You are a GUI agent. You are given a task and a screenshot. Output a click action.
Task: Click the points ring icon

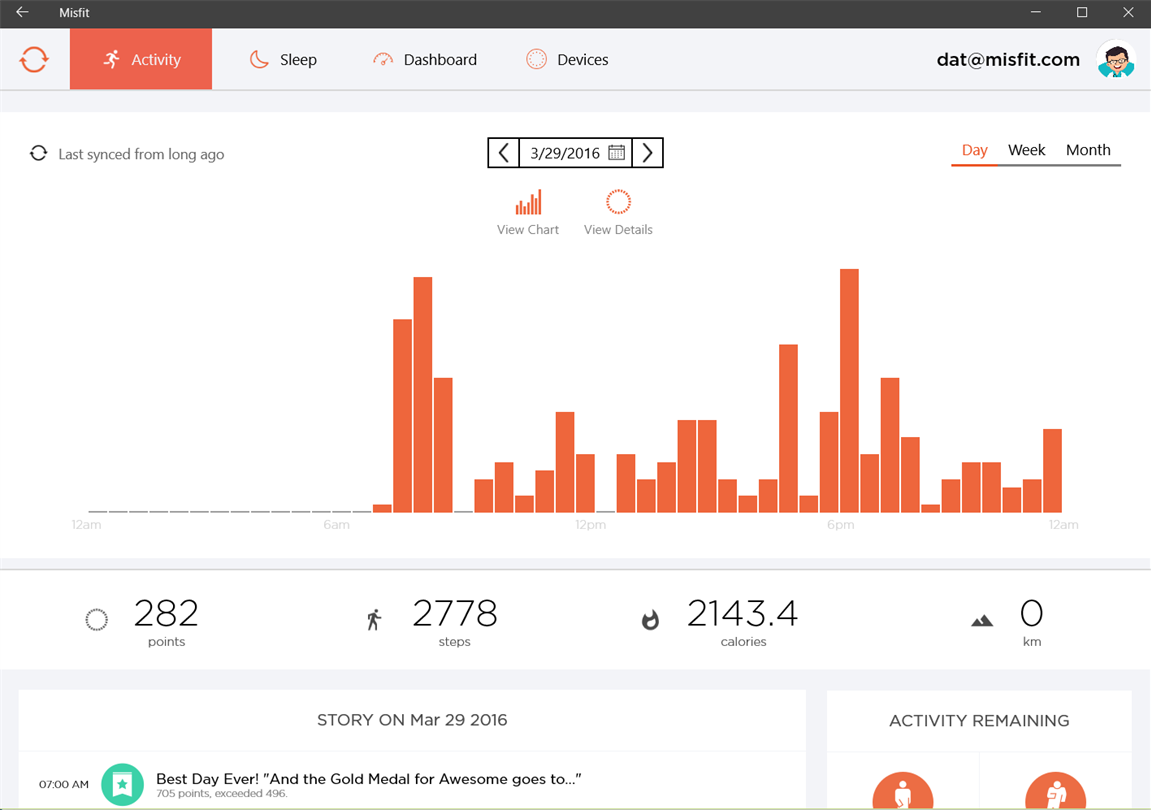pyautogui.click(x=96, y=620)
